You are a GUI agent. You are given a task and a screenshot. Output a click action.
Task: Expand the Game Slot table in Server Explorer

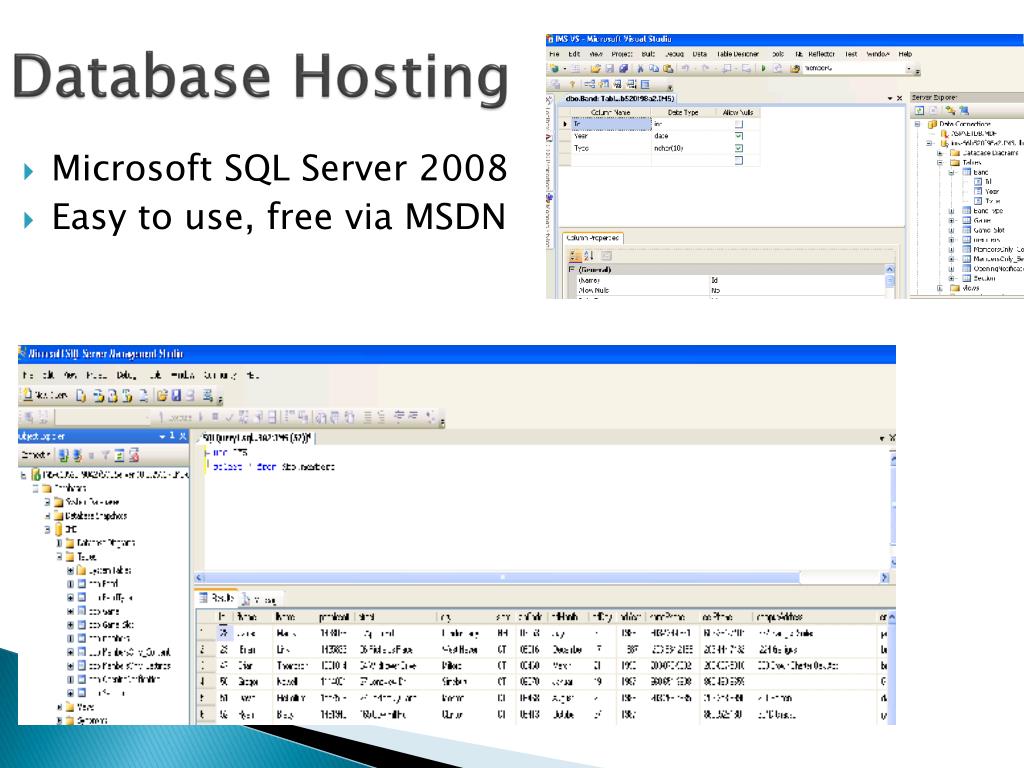[x=951, y=230]
